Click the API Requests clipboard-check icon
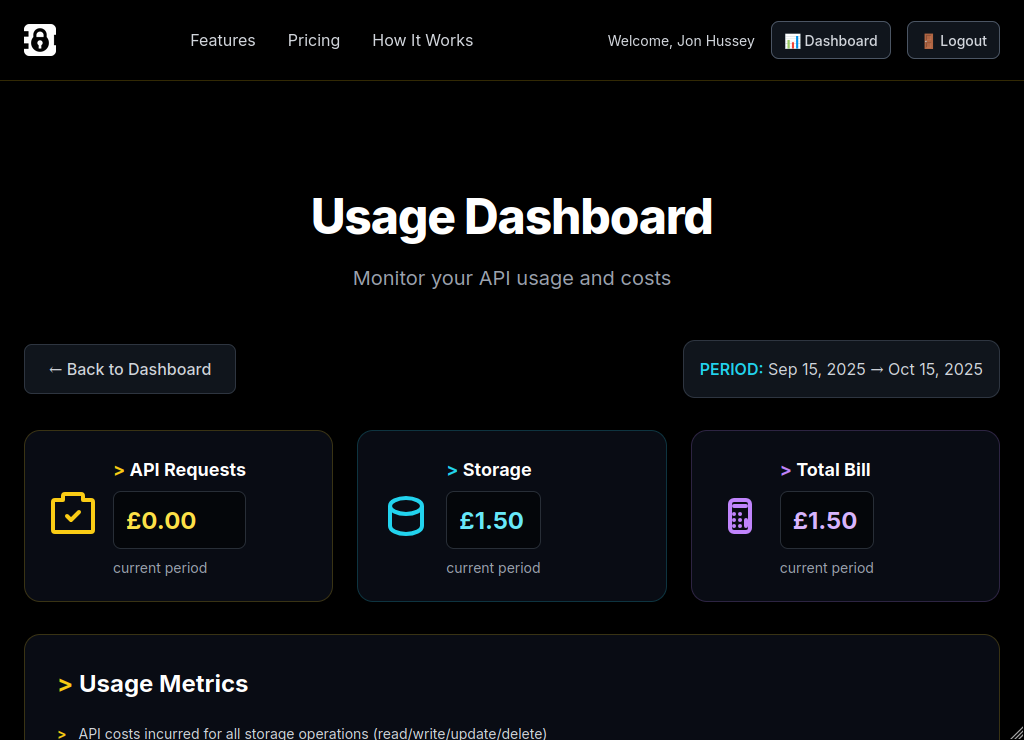Viewport: 1024px width, 740px height. (x=73, y=513)
